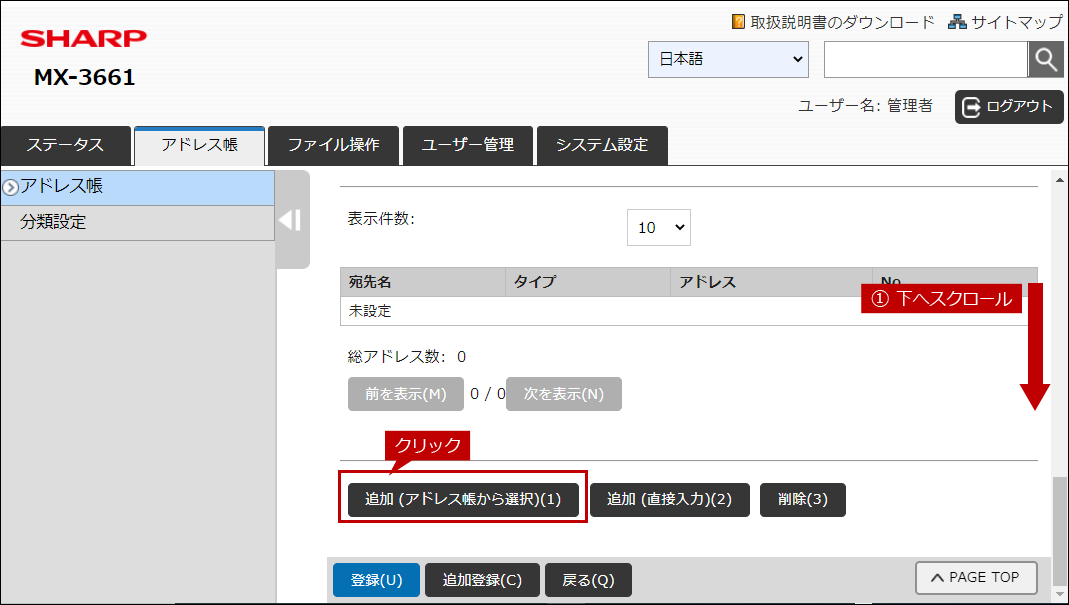
Task: Click the MX-3661 model name
Action: click(x=85, y=77)
